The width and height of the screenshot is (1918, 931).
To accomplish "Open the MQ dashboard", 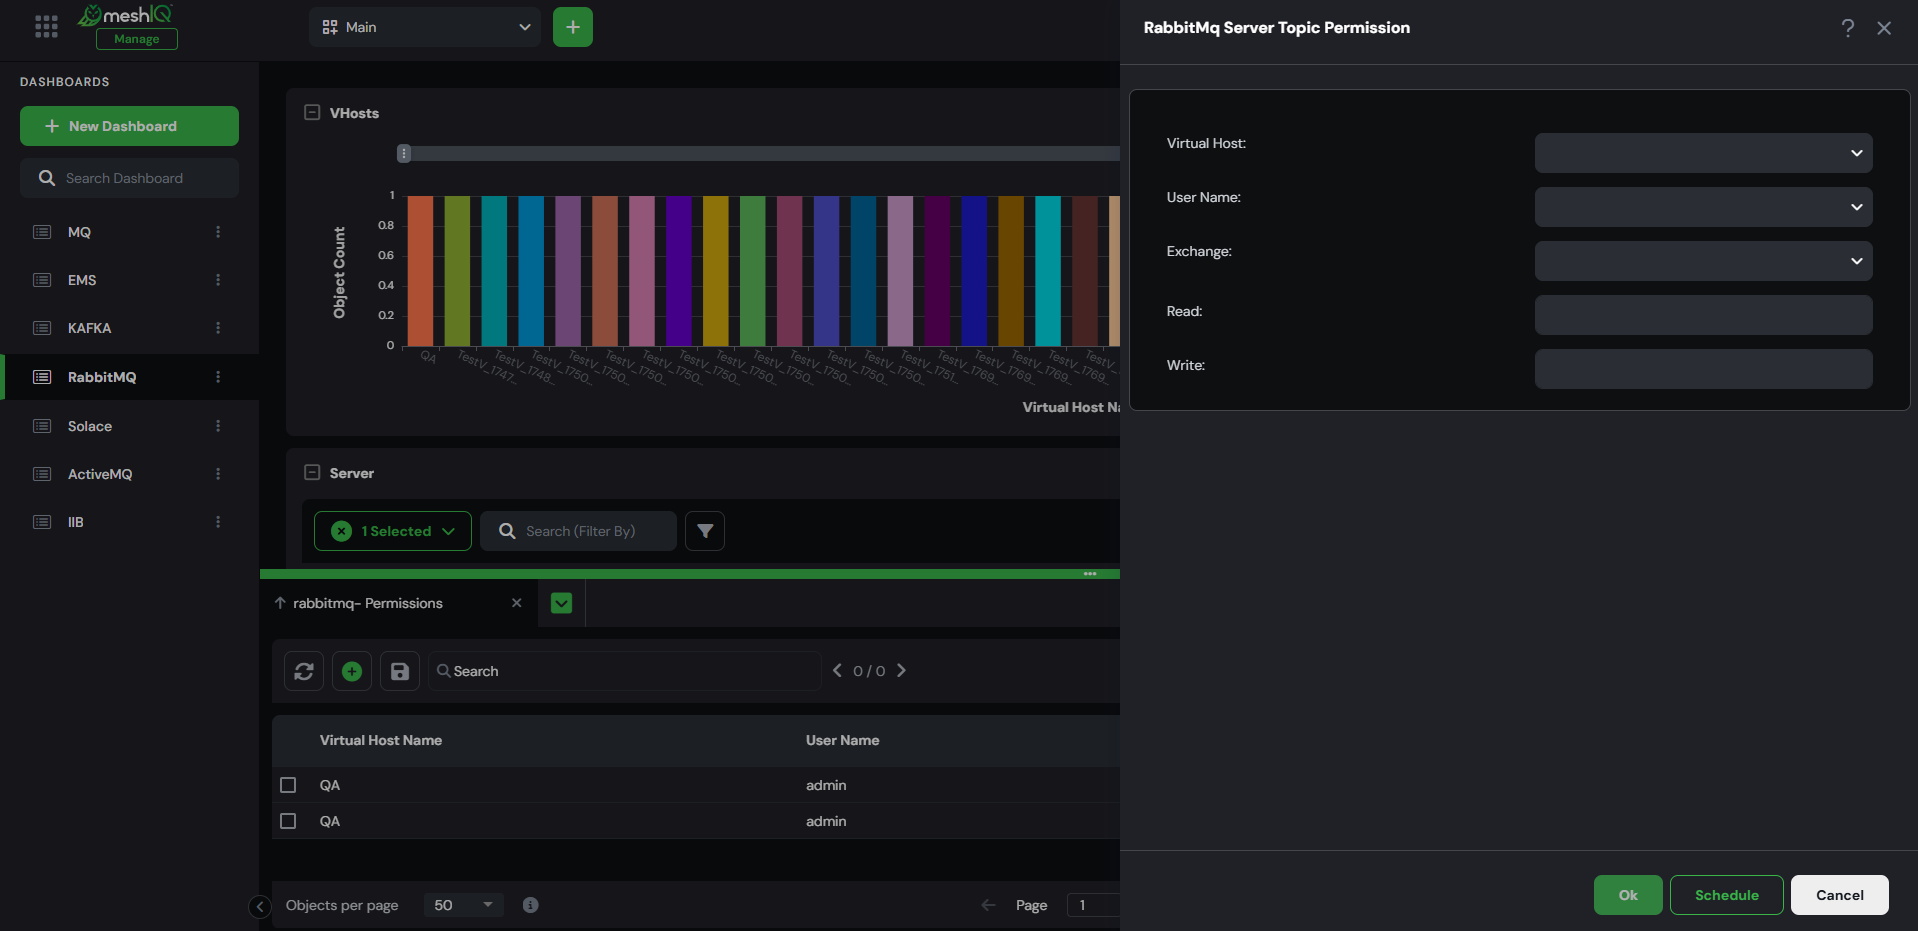I will pyautogui.click(x=79, y=232).
